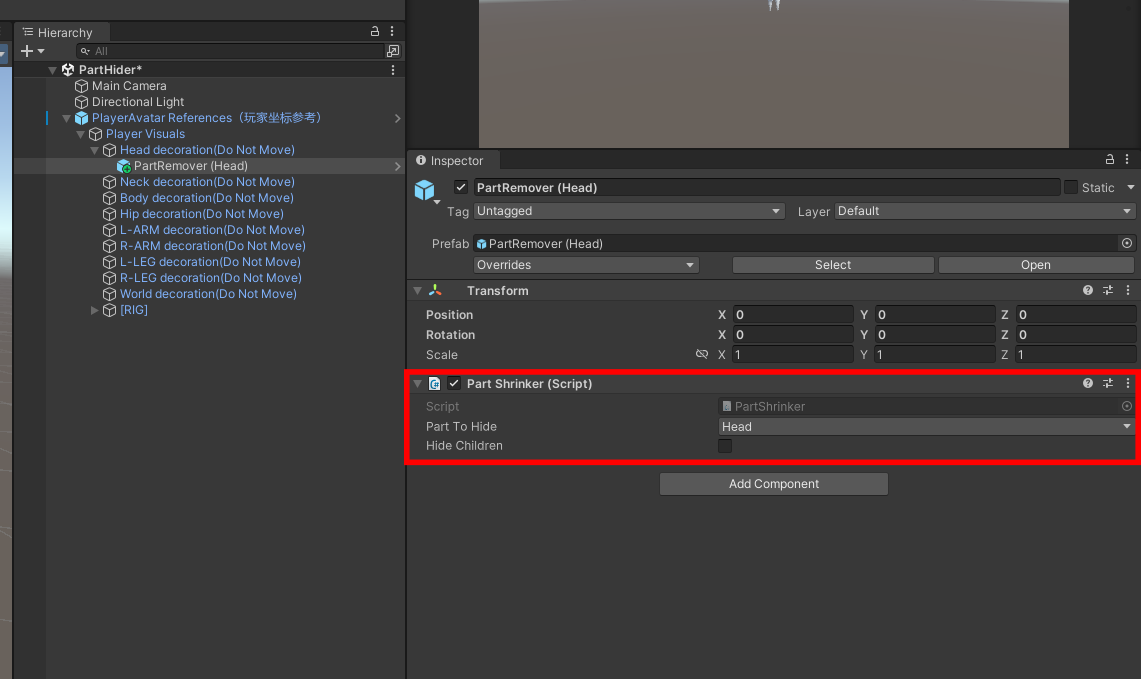Open the Transform presets icon
Image resolution: width=1141 pixels, height=679 pixels.
(1108, 290)
